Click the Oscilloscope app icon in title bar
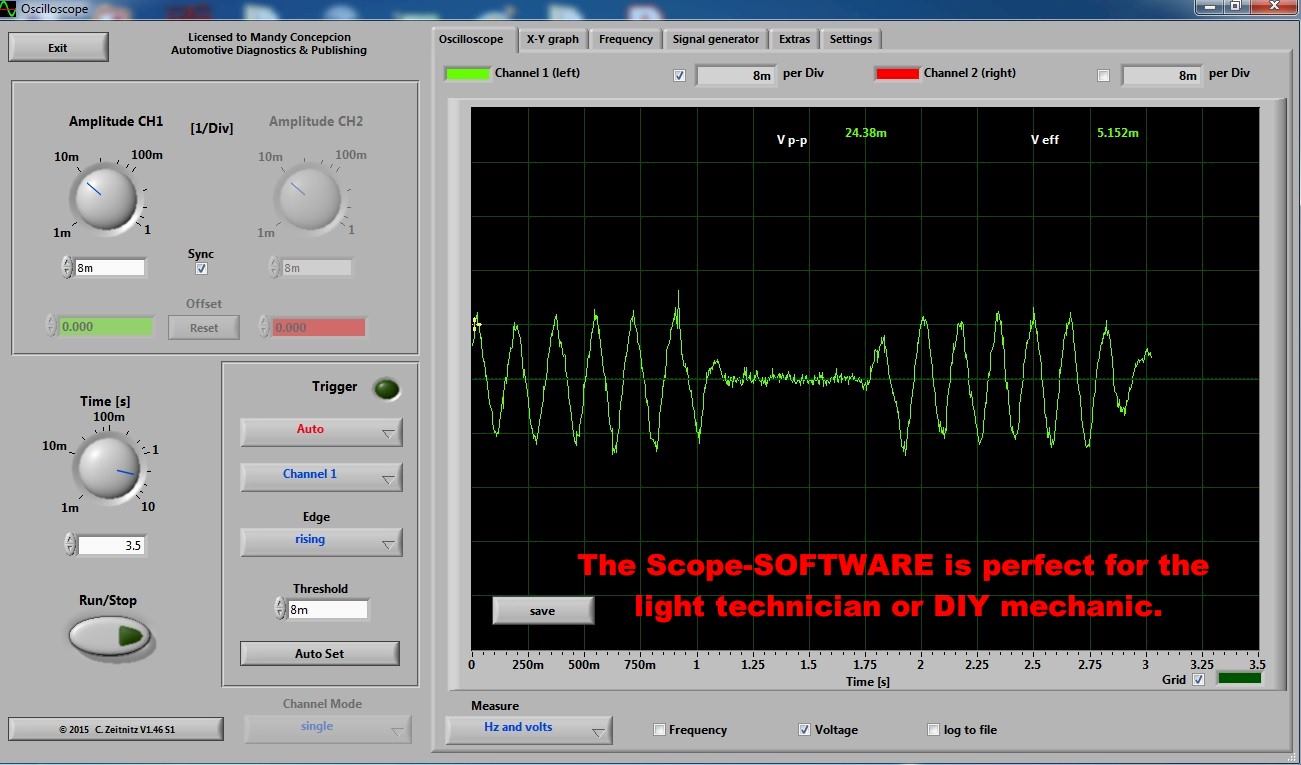 tap(10, 9)
